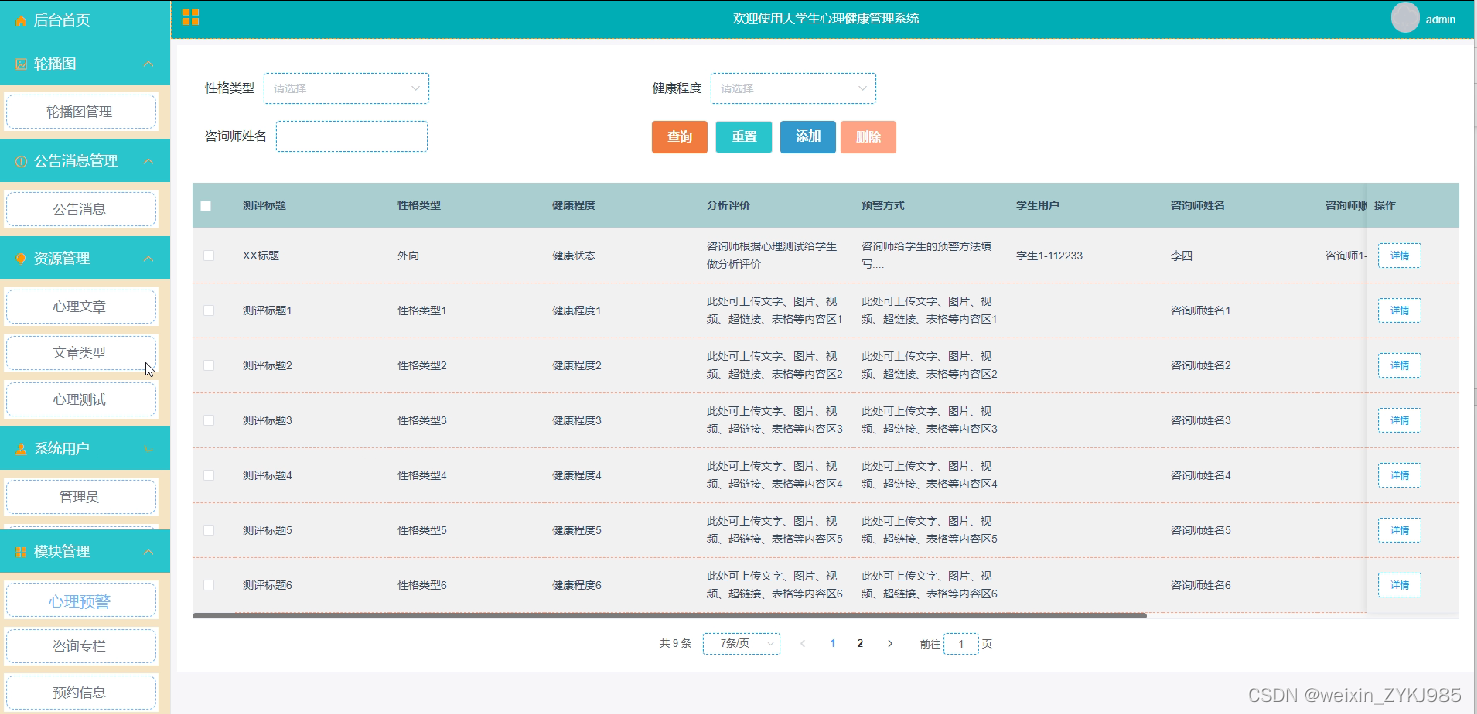Open the 性格类型 dropdown selector
Image resolution: width=1477 pixels, height=714 pixels.
pos(346,88)
